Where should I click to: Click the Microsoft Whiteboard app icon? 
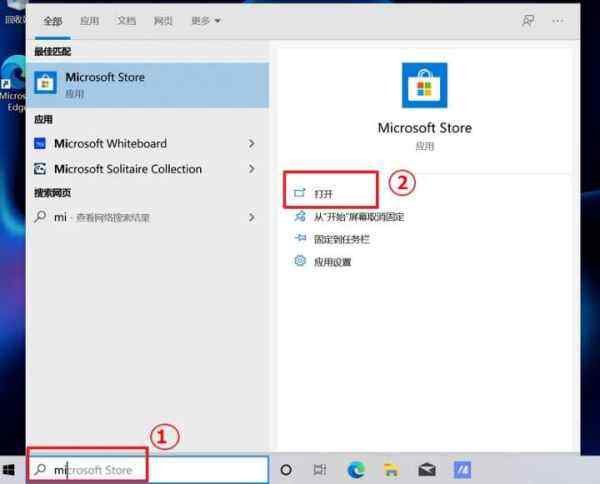point(40,143)
